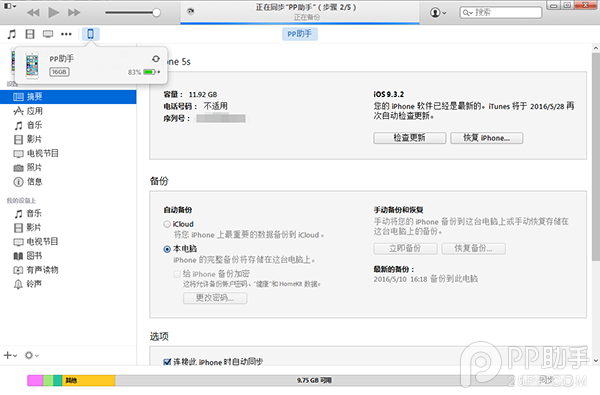Click the 9.75 GB 可用 free space bar
The width and height of the screenshot is (600, 395).
coord(314,380)
